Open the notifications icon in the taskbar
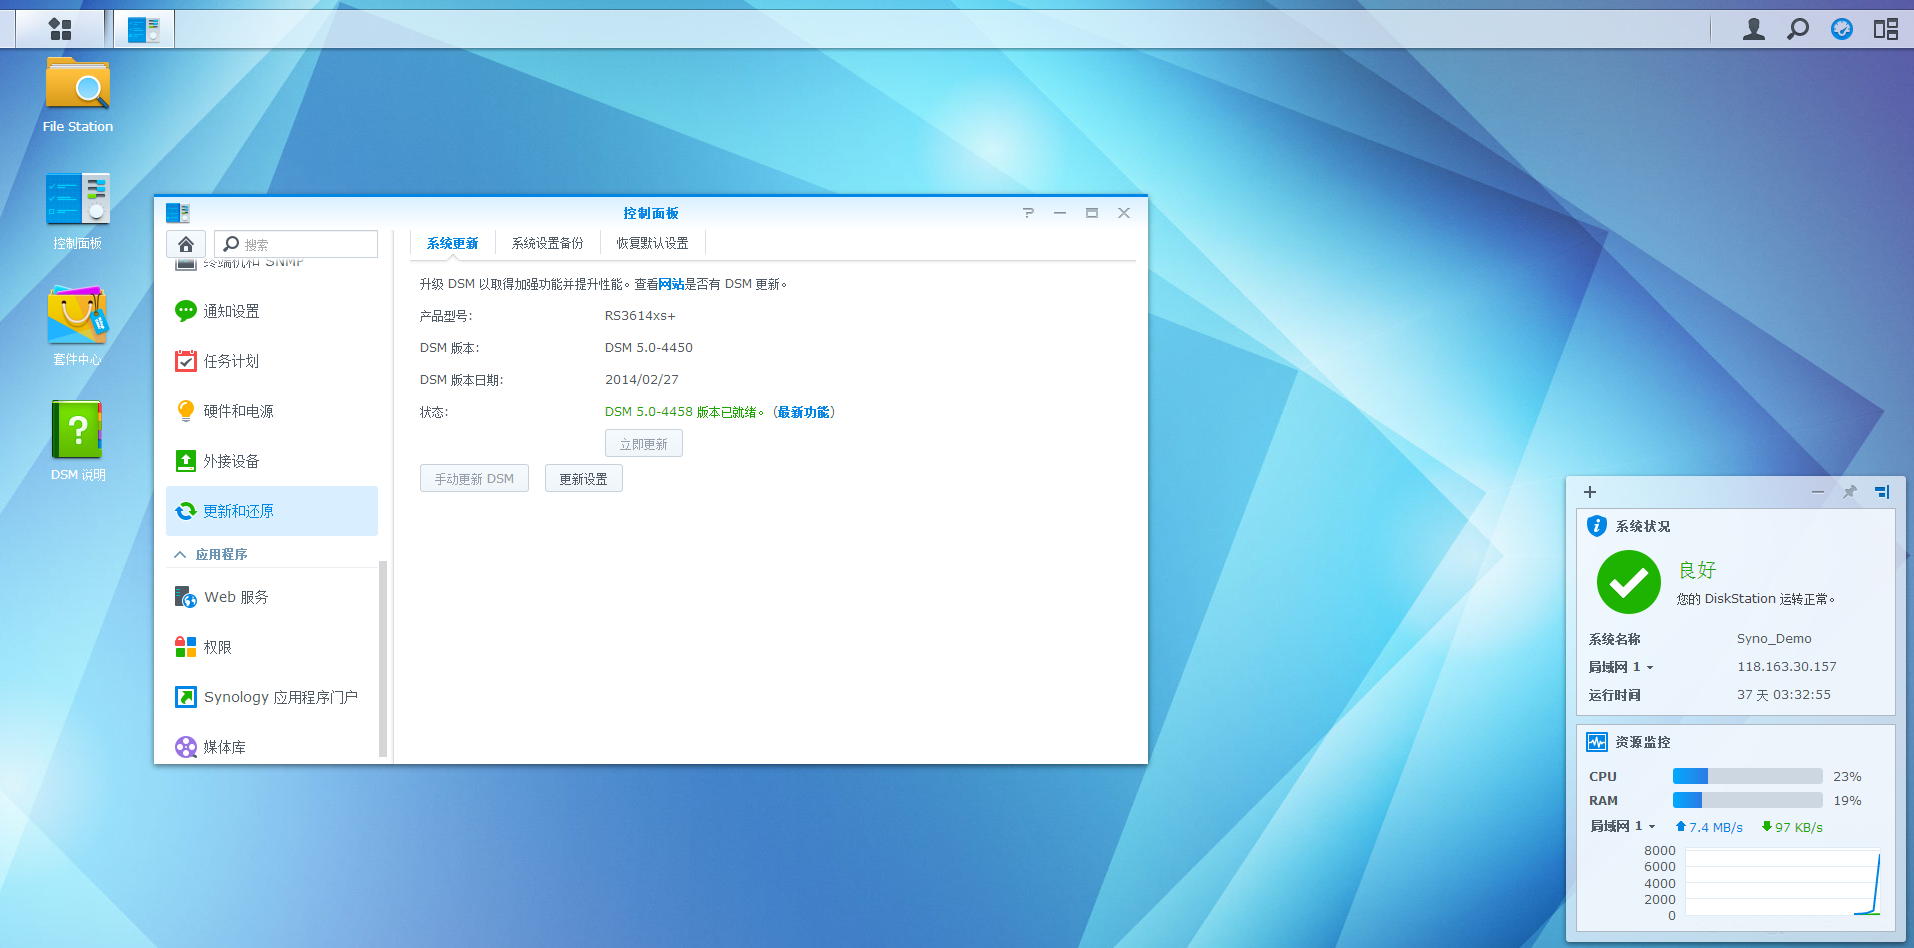Viewport: 1914px width, 948px height. pos(1841,29)
